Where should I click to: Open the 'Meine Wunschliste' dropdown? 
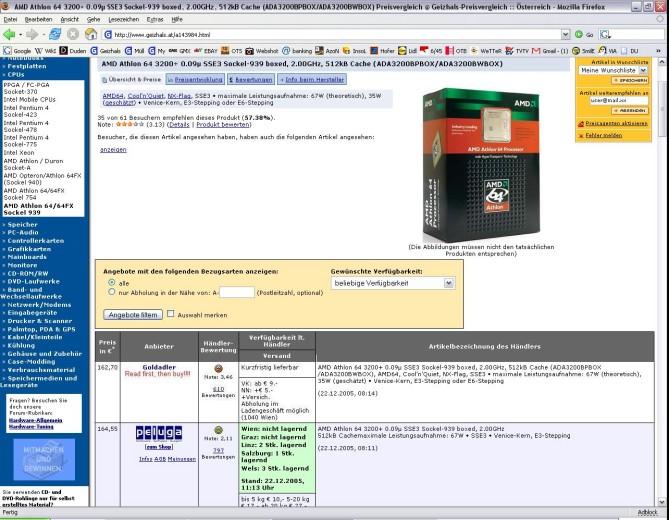click(613, 70)
